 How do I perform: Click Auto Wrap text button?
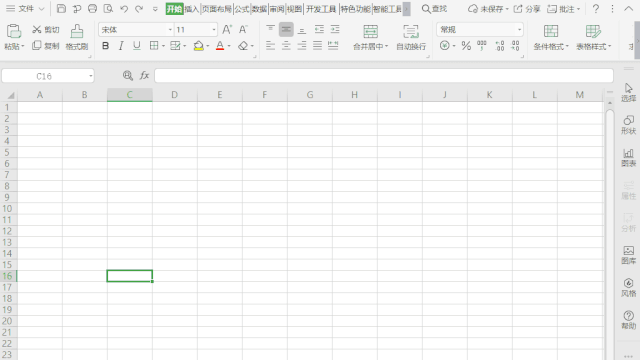point(411,37)
